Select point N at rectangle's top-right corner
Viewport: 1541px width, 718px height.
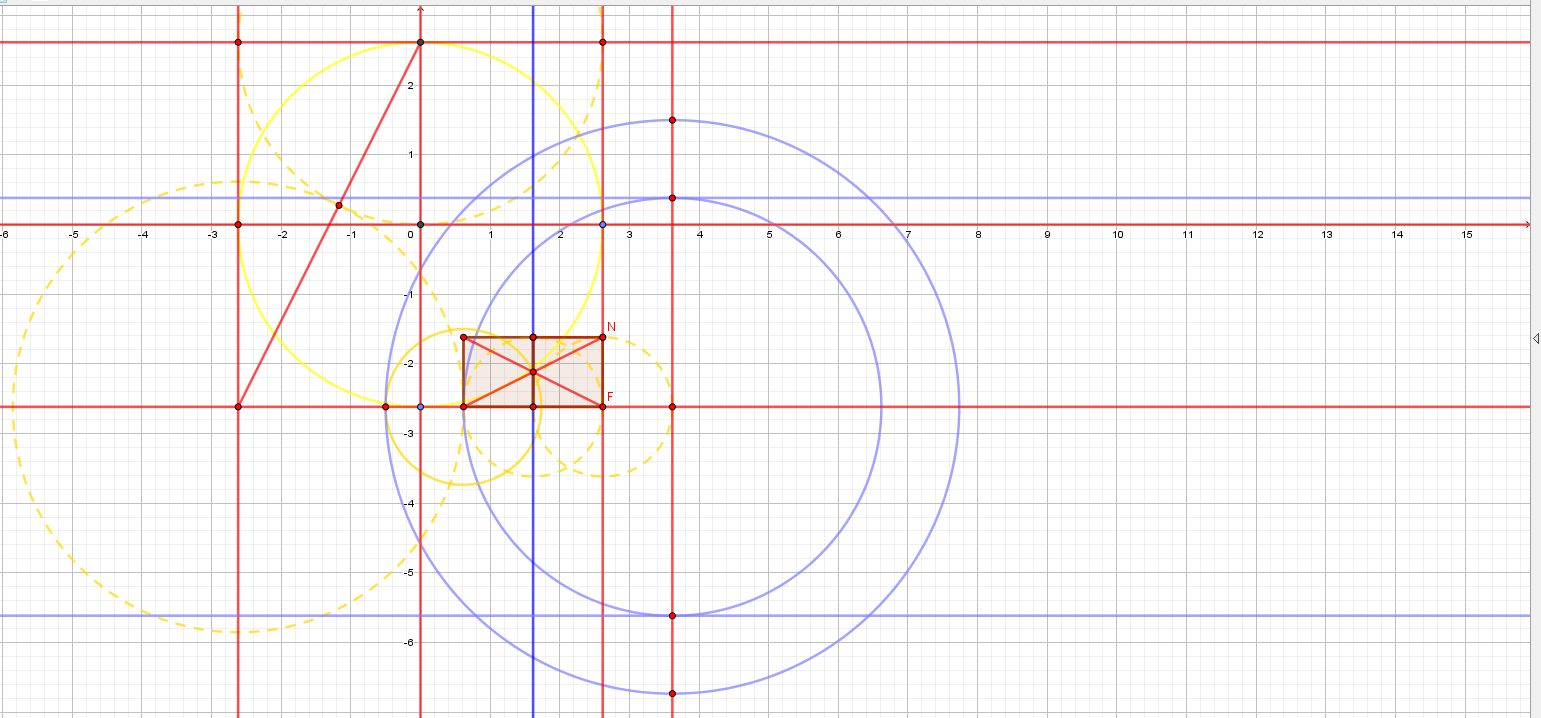602,338
